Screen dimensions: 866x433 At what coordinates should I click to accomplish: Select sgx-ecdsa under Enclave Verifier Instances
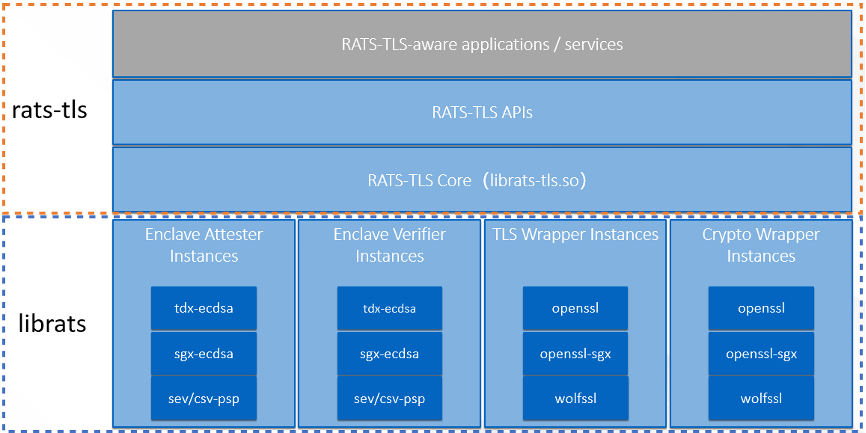(390, 353)
